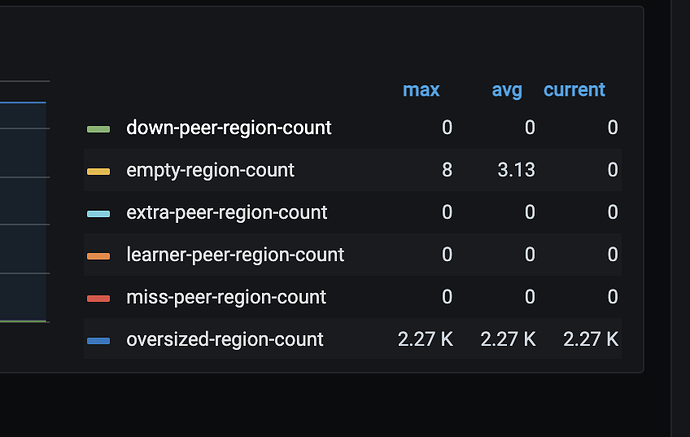
Task: Show only learner-peer-region-count series
Action: [x=235, y=255]
